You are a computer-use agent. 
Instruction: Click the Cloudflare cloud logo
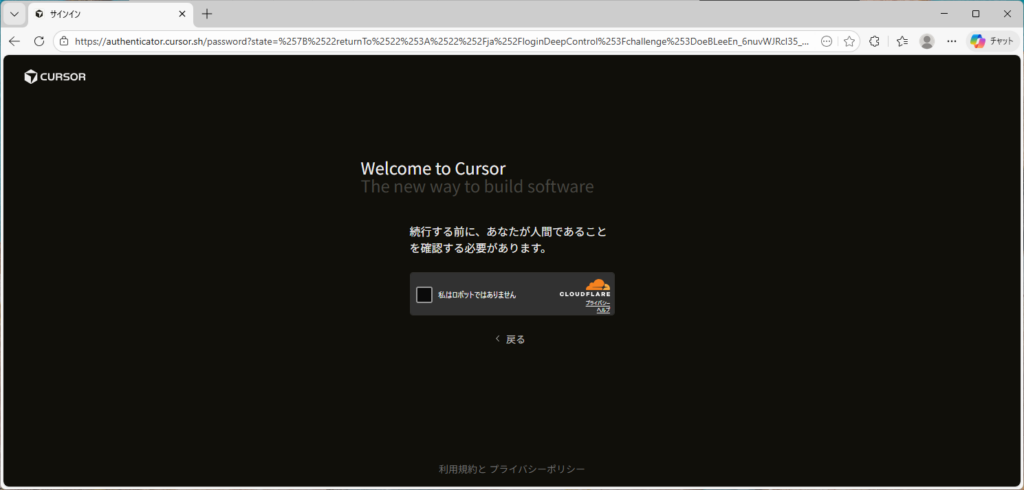[x=597, y=285]
